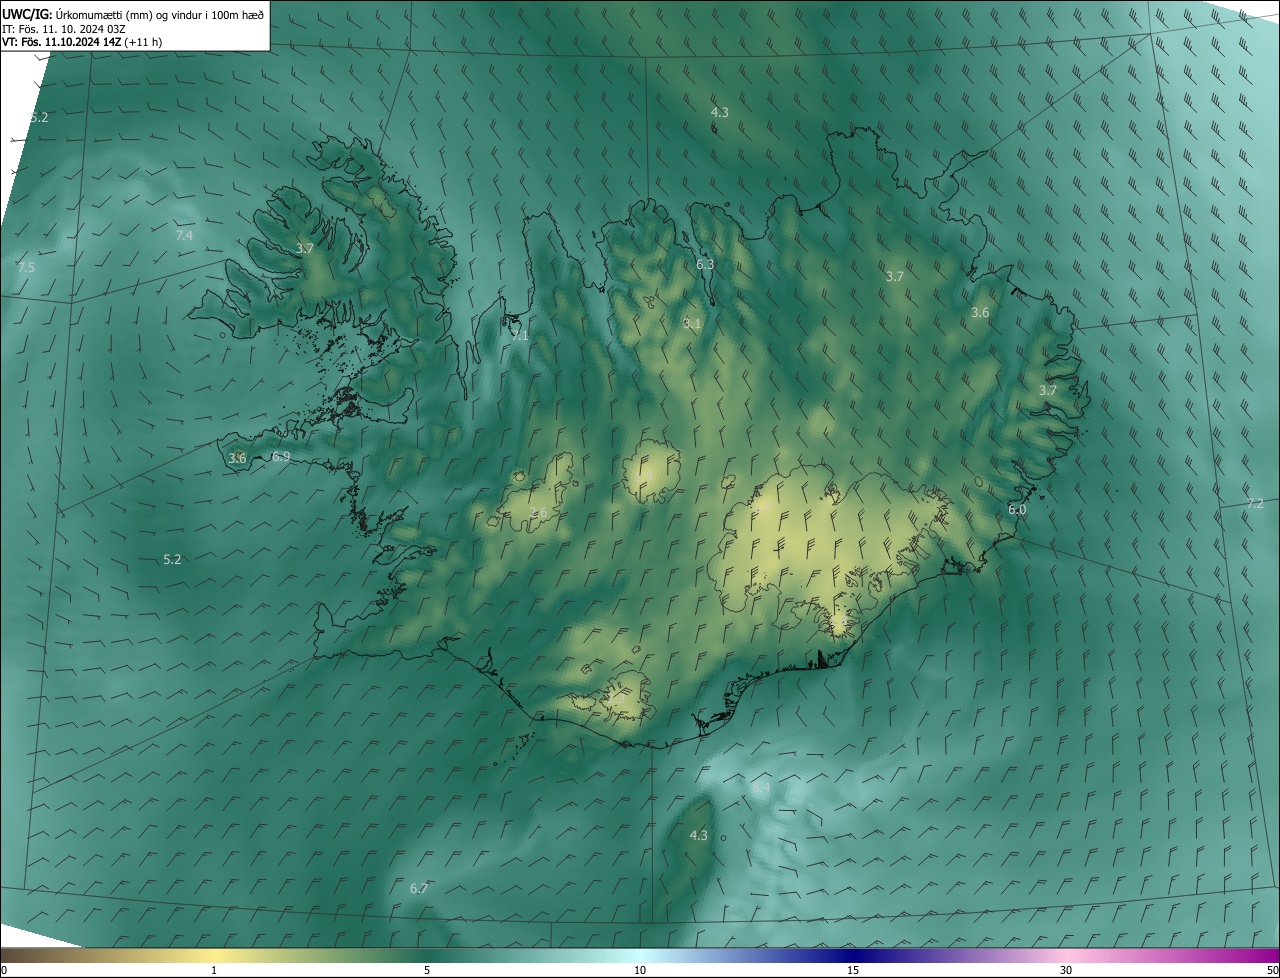Viewport: 1280px width, 978px height.
Task: Click the 3.1 value label on the map
Action: (x=692, y=324)
